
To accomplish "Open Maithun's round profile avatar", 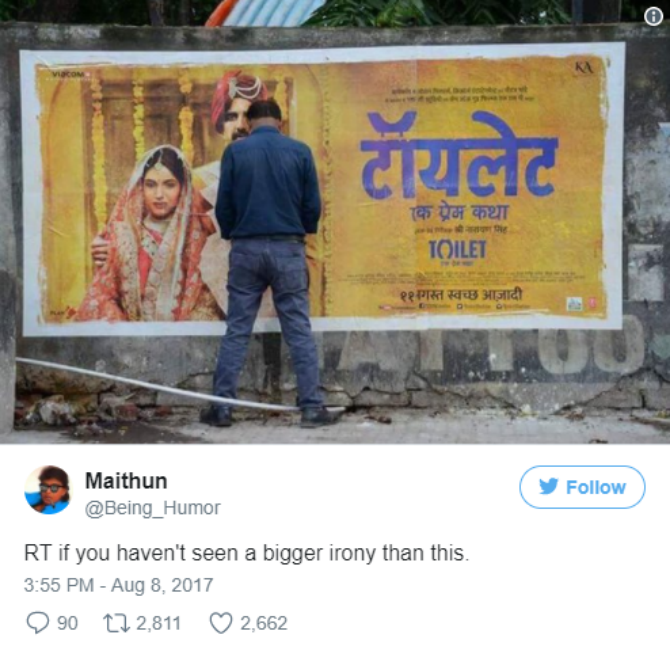I will click(47, 490).
